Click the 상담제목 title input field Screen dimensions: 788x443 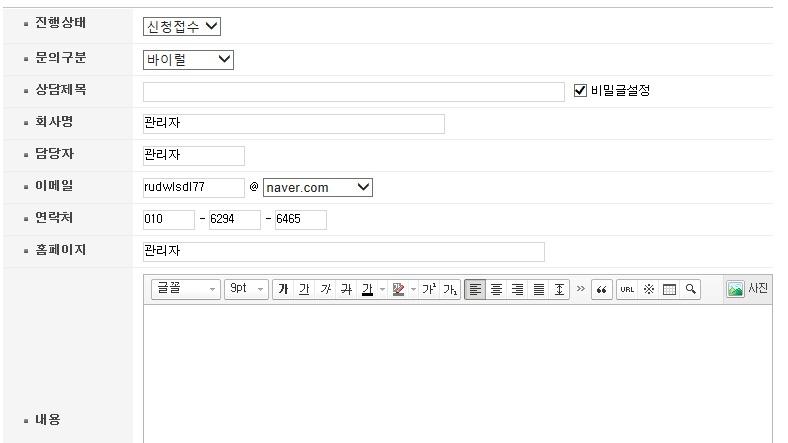[x=354, y=92]
